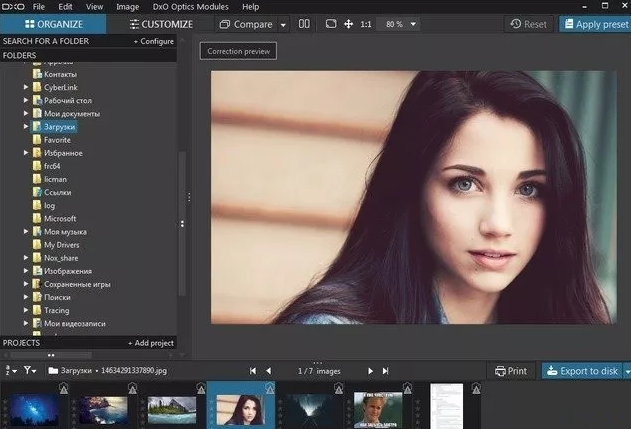This screenshot has width=631, height=429.
Task: Set zoom to 1:1 view
Action: [366, 24]
